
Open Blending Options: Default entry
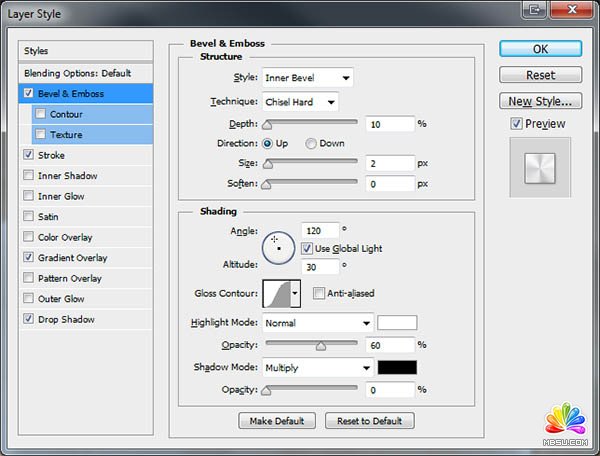[78, 73]
